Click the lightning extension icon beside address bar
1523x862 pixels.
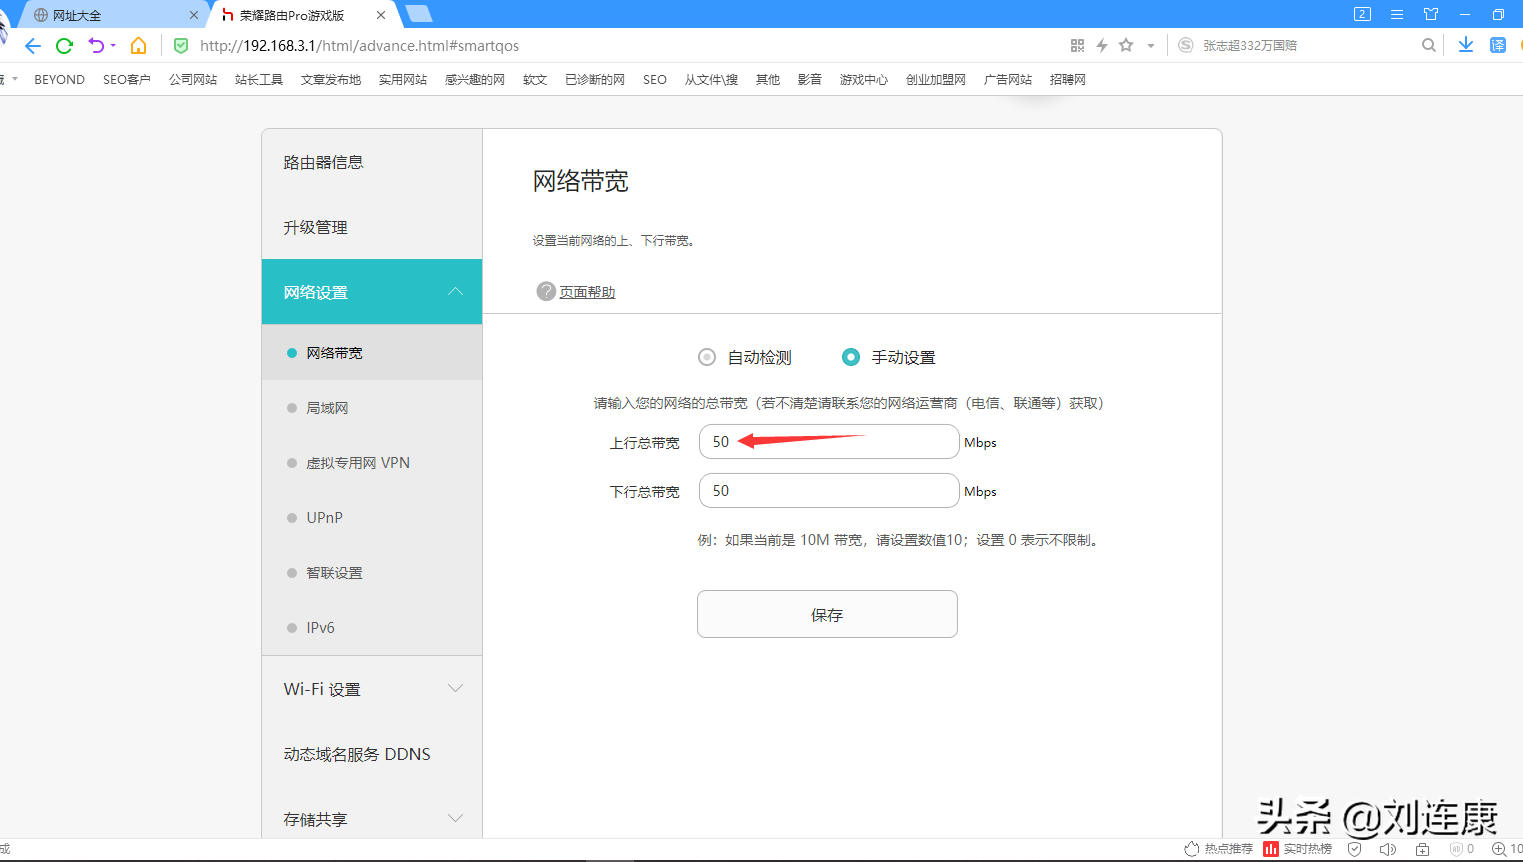1104,45
